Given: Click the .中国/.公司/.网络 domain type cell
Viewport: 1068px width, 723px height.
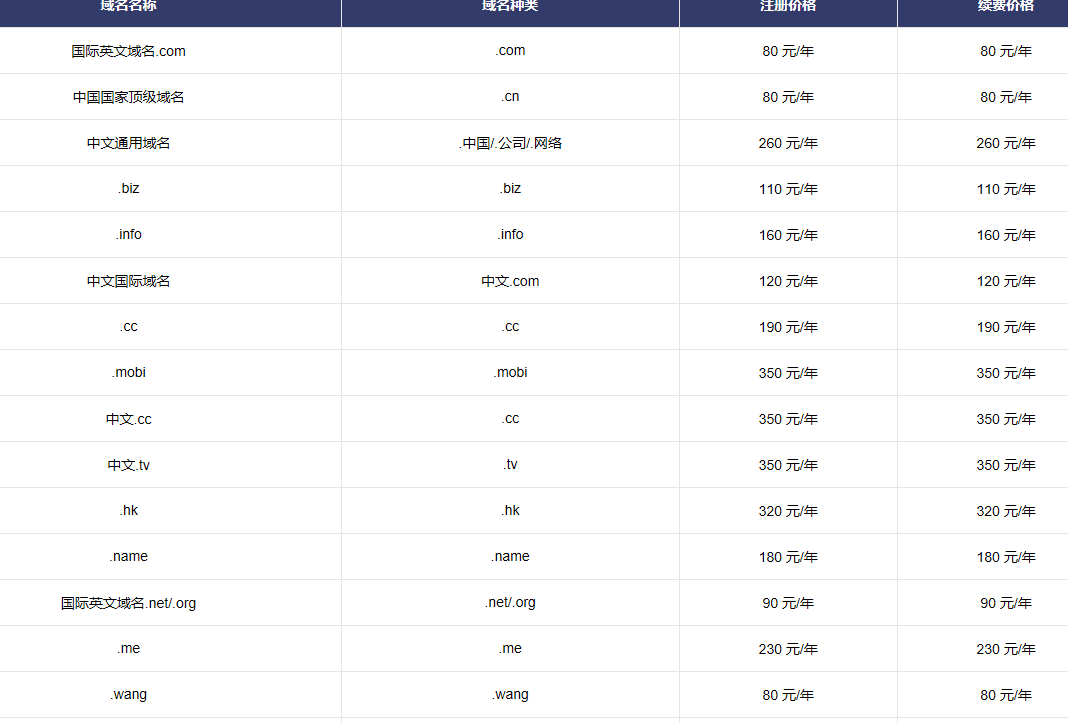Looking at the screenshot, I should pyautogui.click(x=510, y=143).
